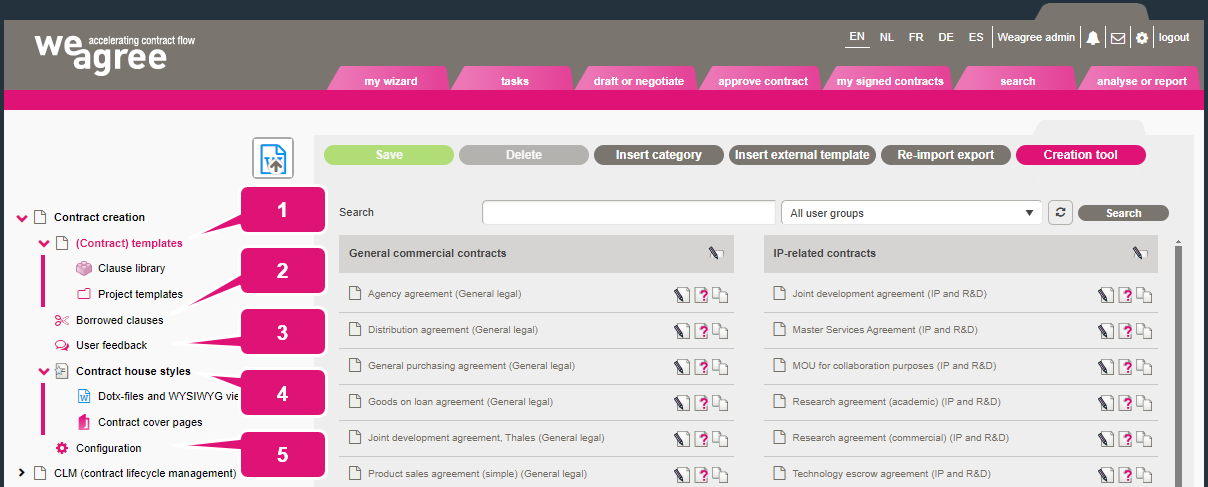This screenshot has height=487, width=1208.
Task: Click the copy icon for Agency agreement
Action: coord(721,295)
